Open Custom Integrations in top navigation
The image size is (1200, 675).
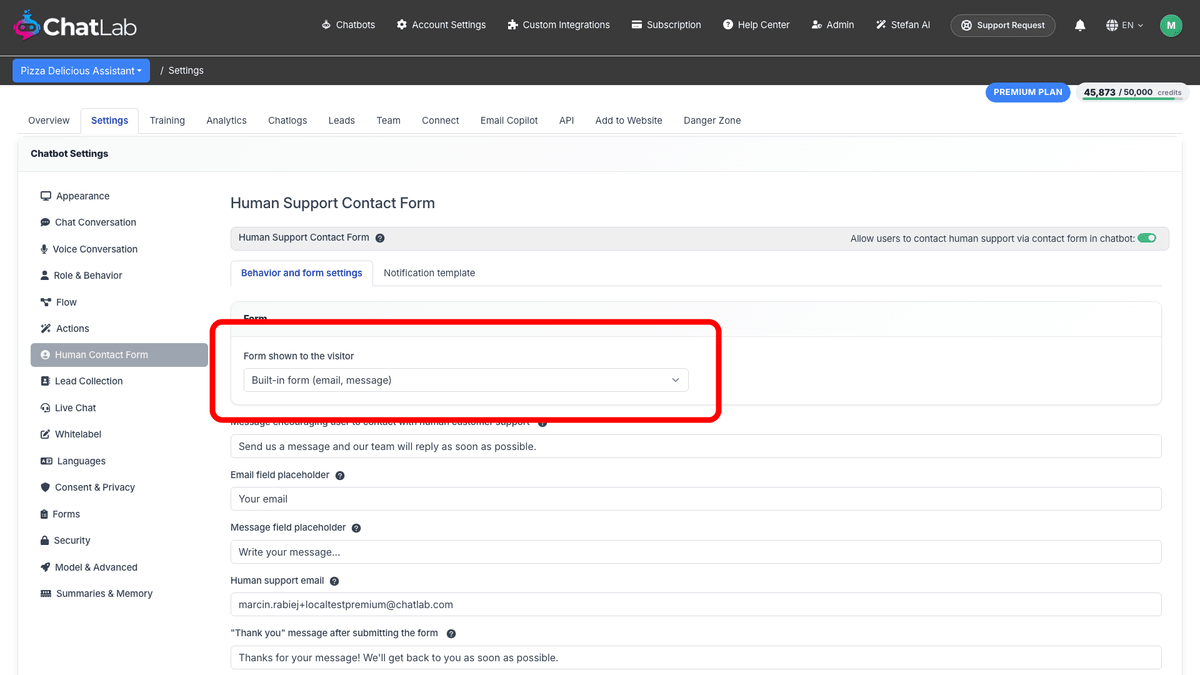[x=559, y=25]
